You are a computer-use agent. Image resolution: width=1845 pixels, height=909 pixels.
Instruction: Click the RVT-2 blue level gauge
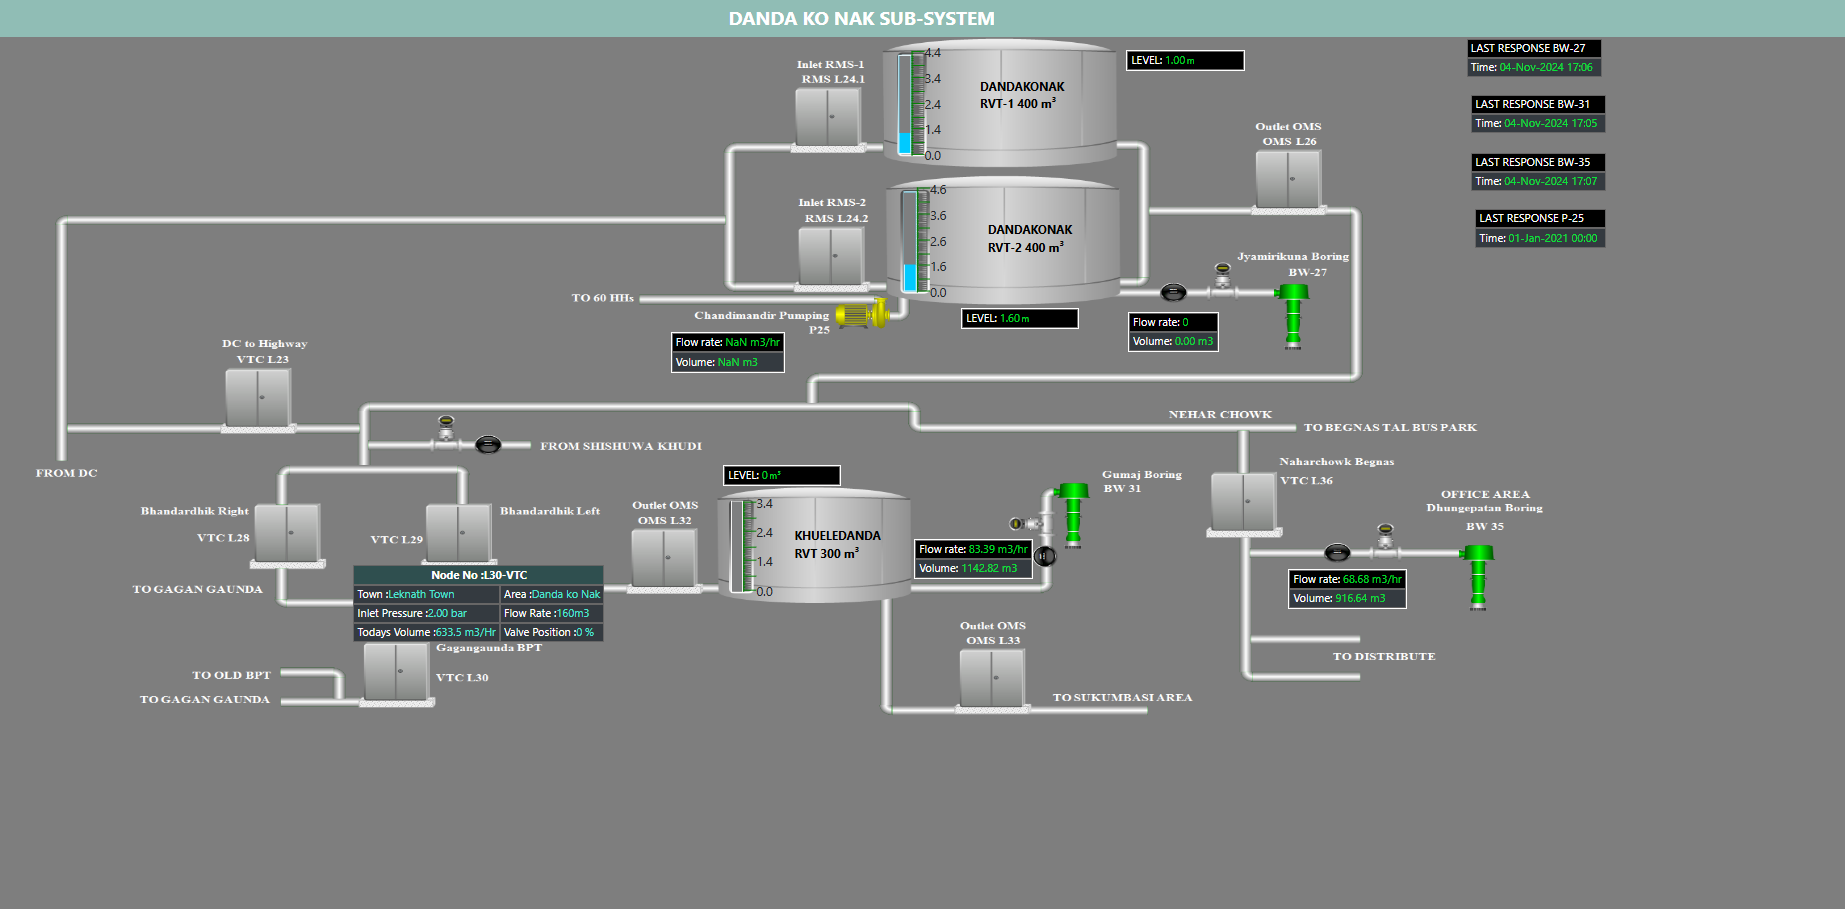point(910,242)
